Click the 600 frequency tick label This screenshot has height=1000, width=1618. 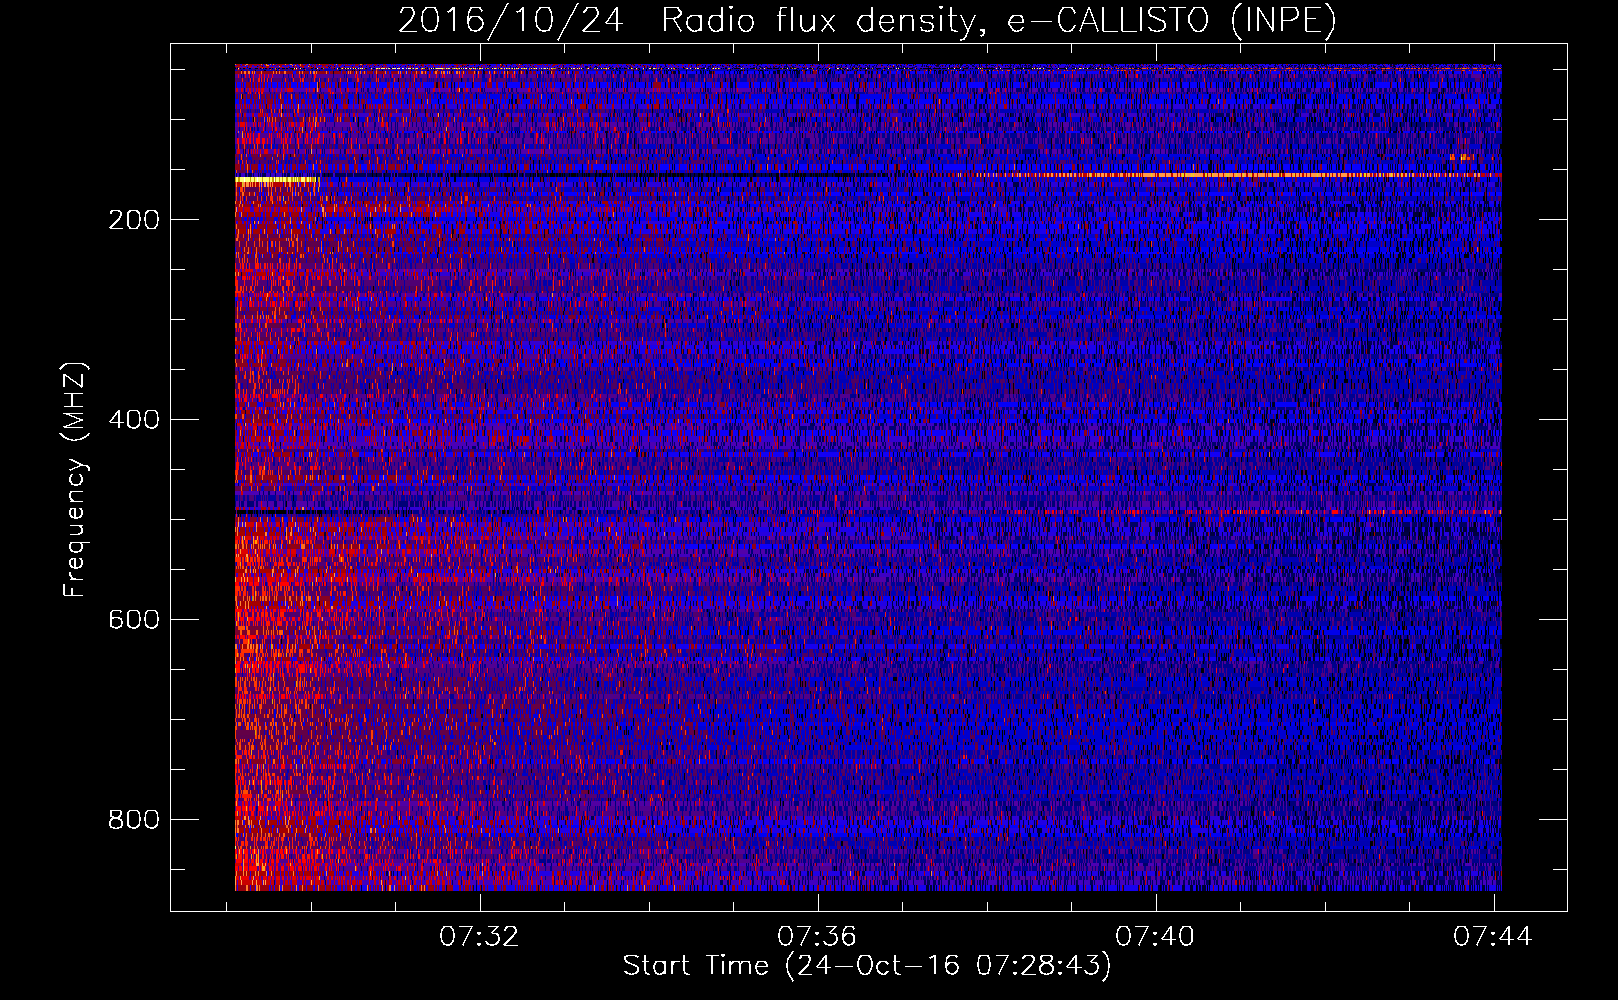tap(134, 620)
